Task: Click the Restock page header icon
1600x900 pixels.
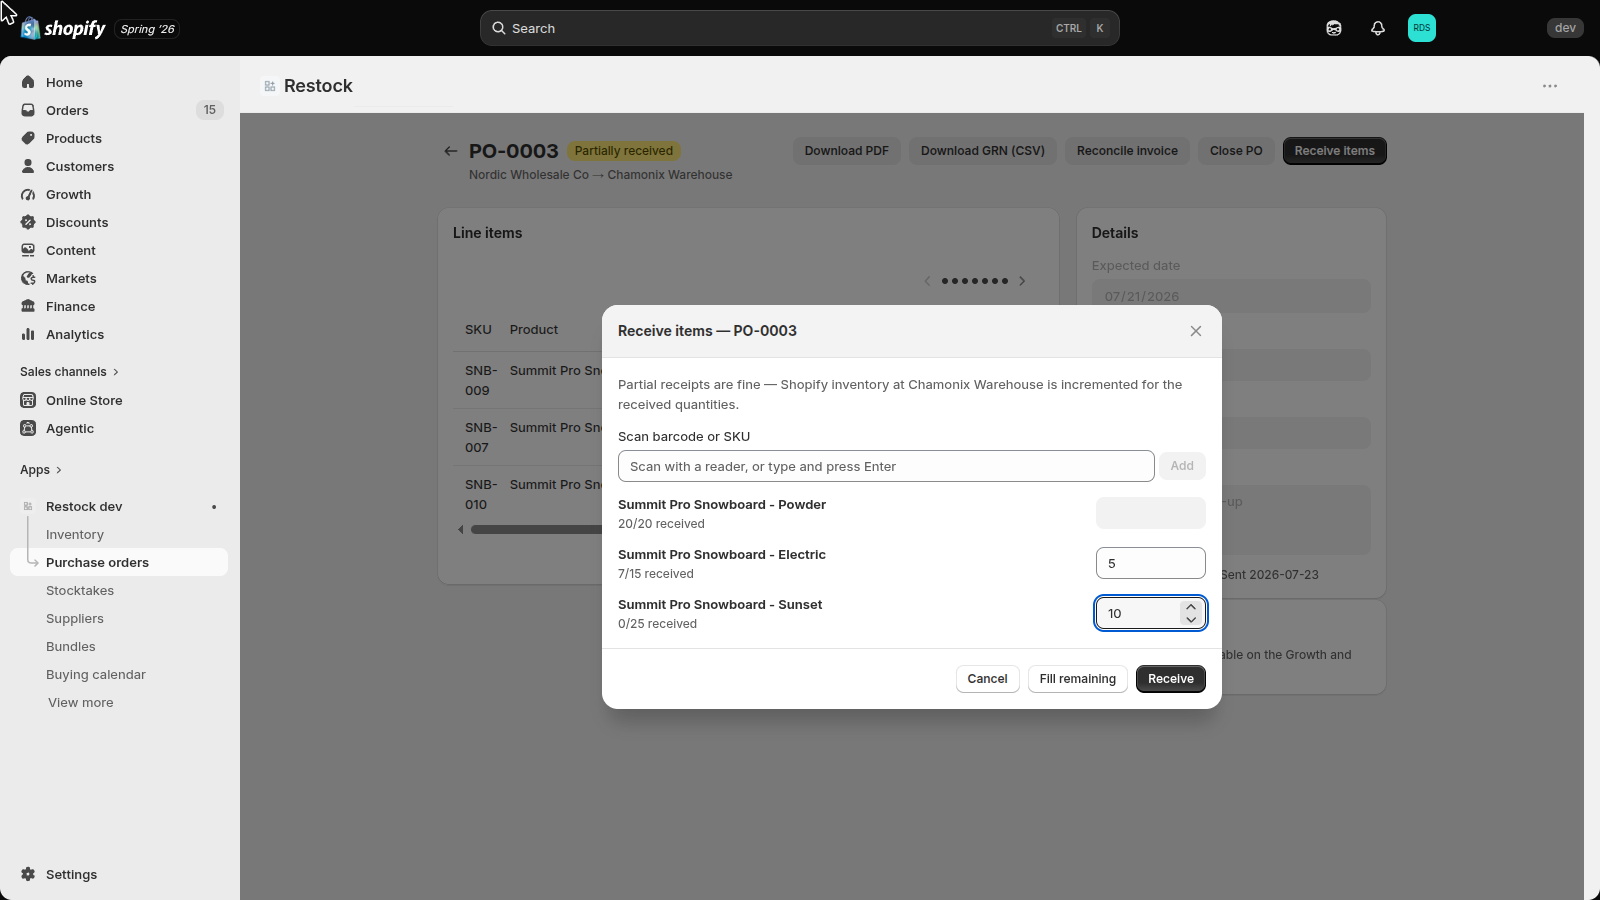Action: (x=270, y=86)
